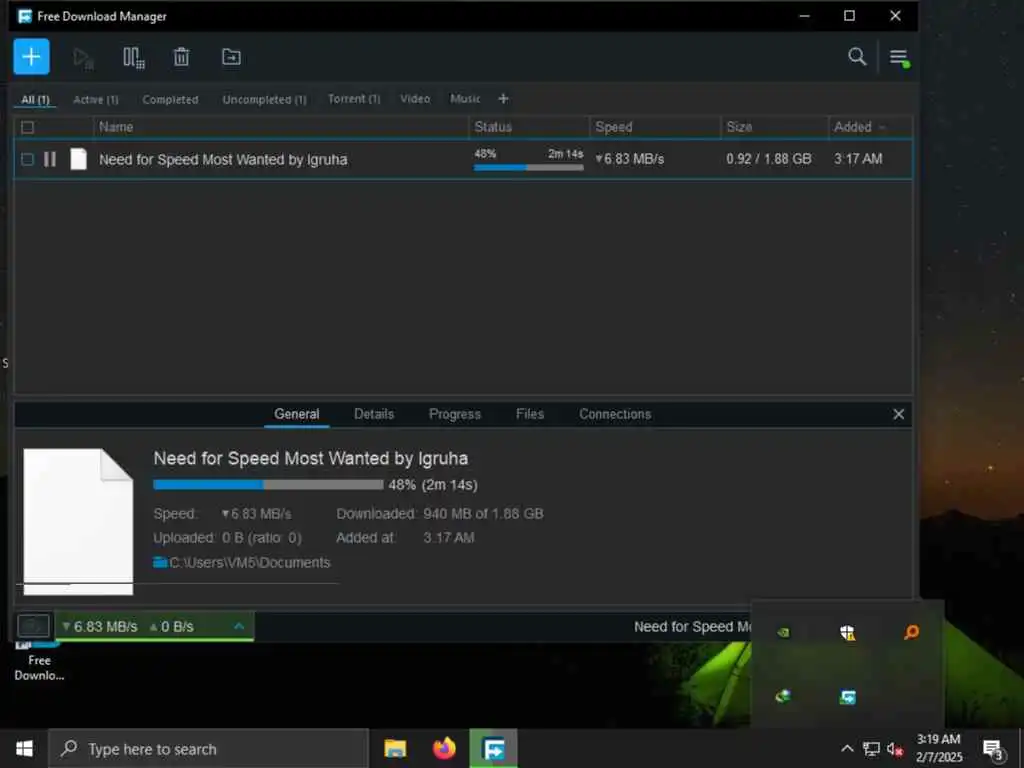Select Need for Speed Most Wanted row name

coord(223,159)
